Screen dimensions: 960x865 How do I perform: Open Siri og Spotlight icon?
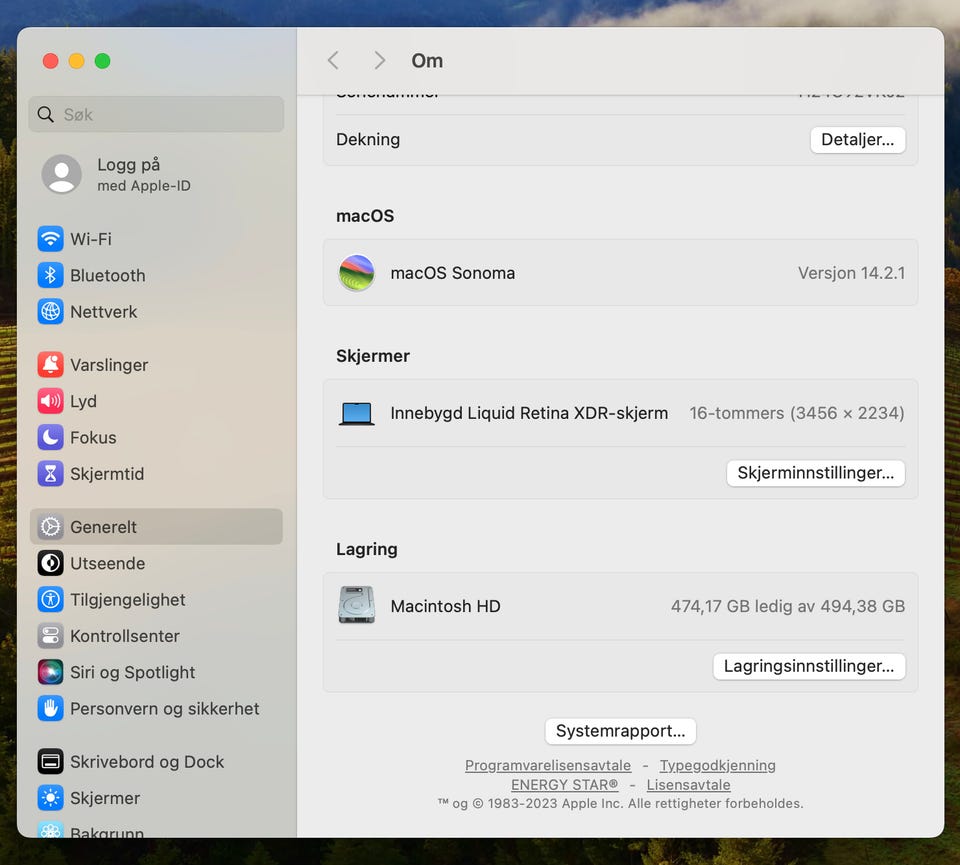click(50, 672)
